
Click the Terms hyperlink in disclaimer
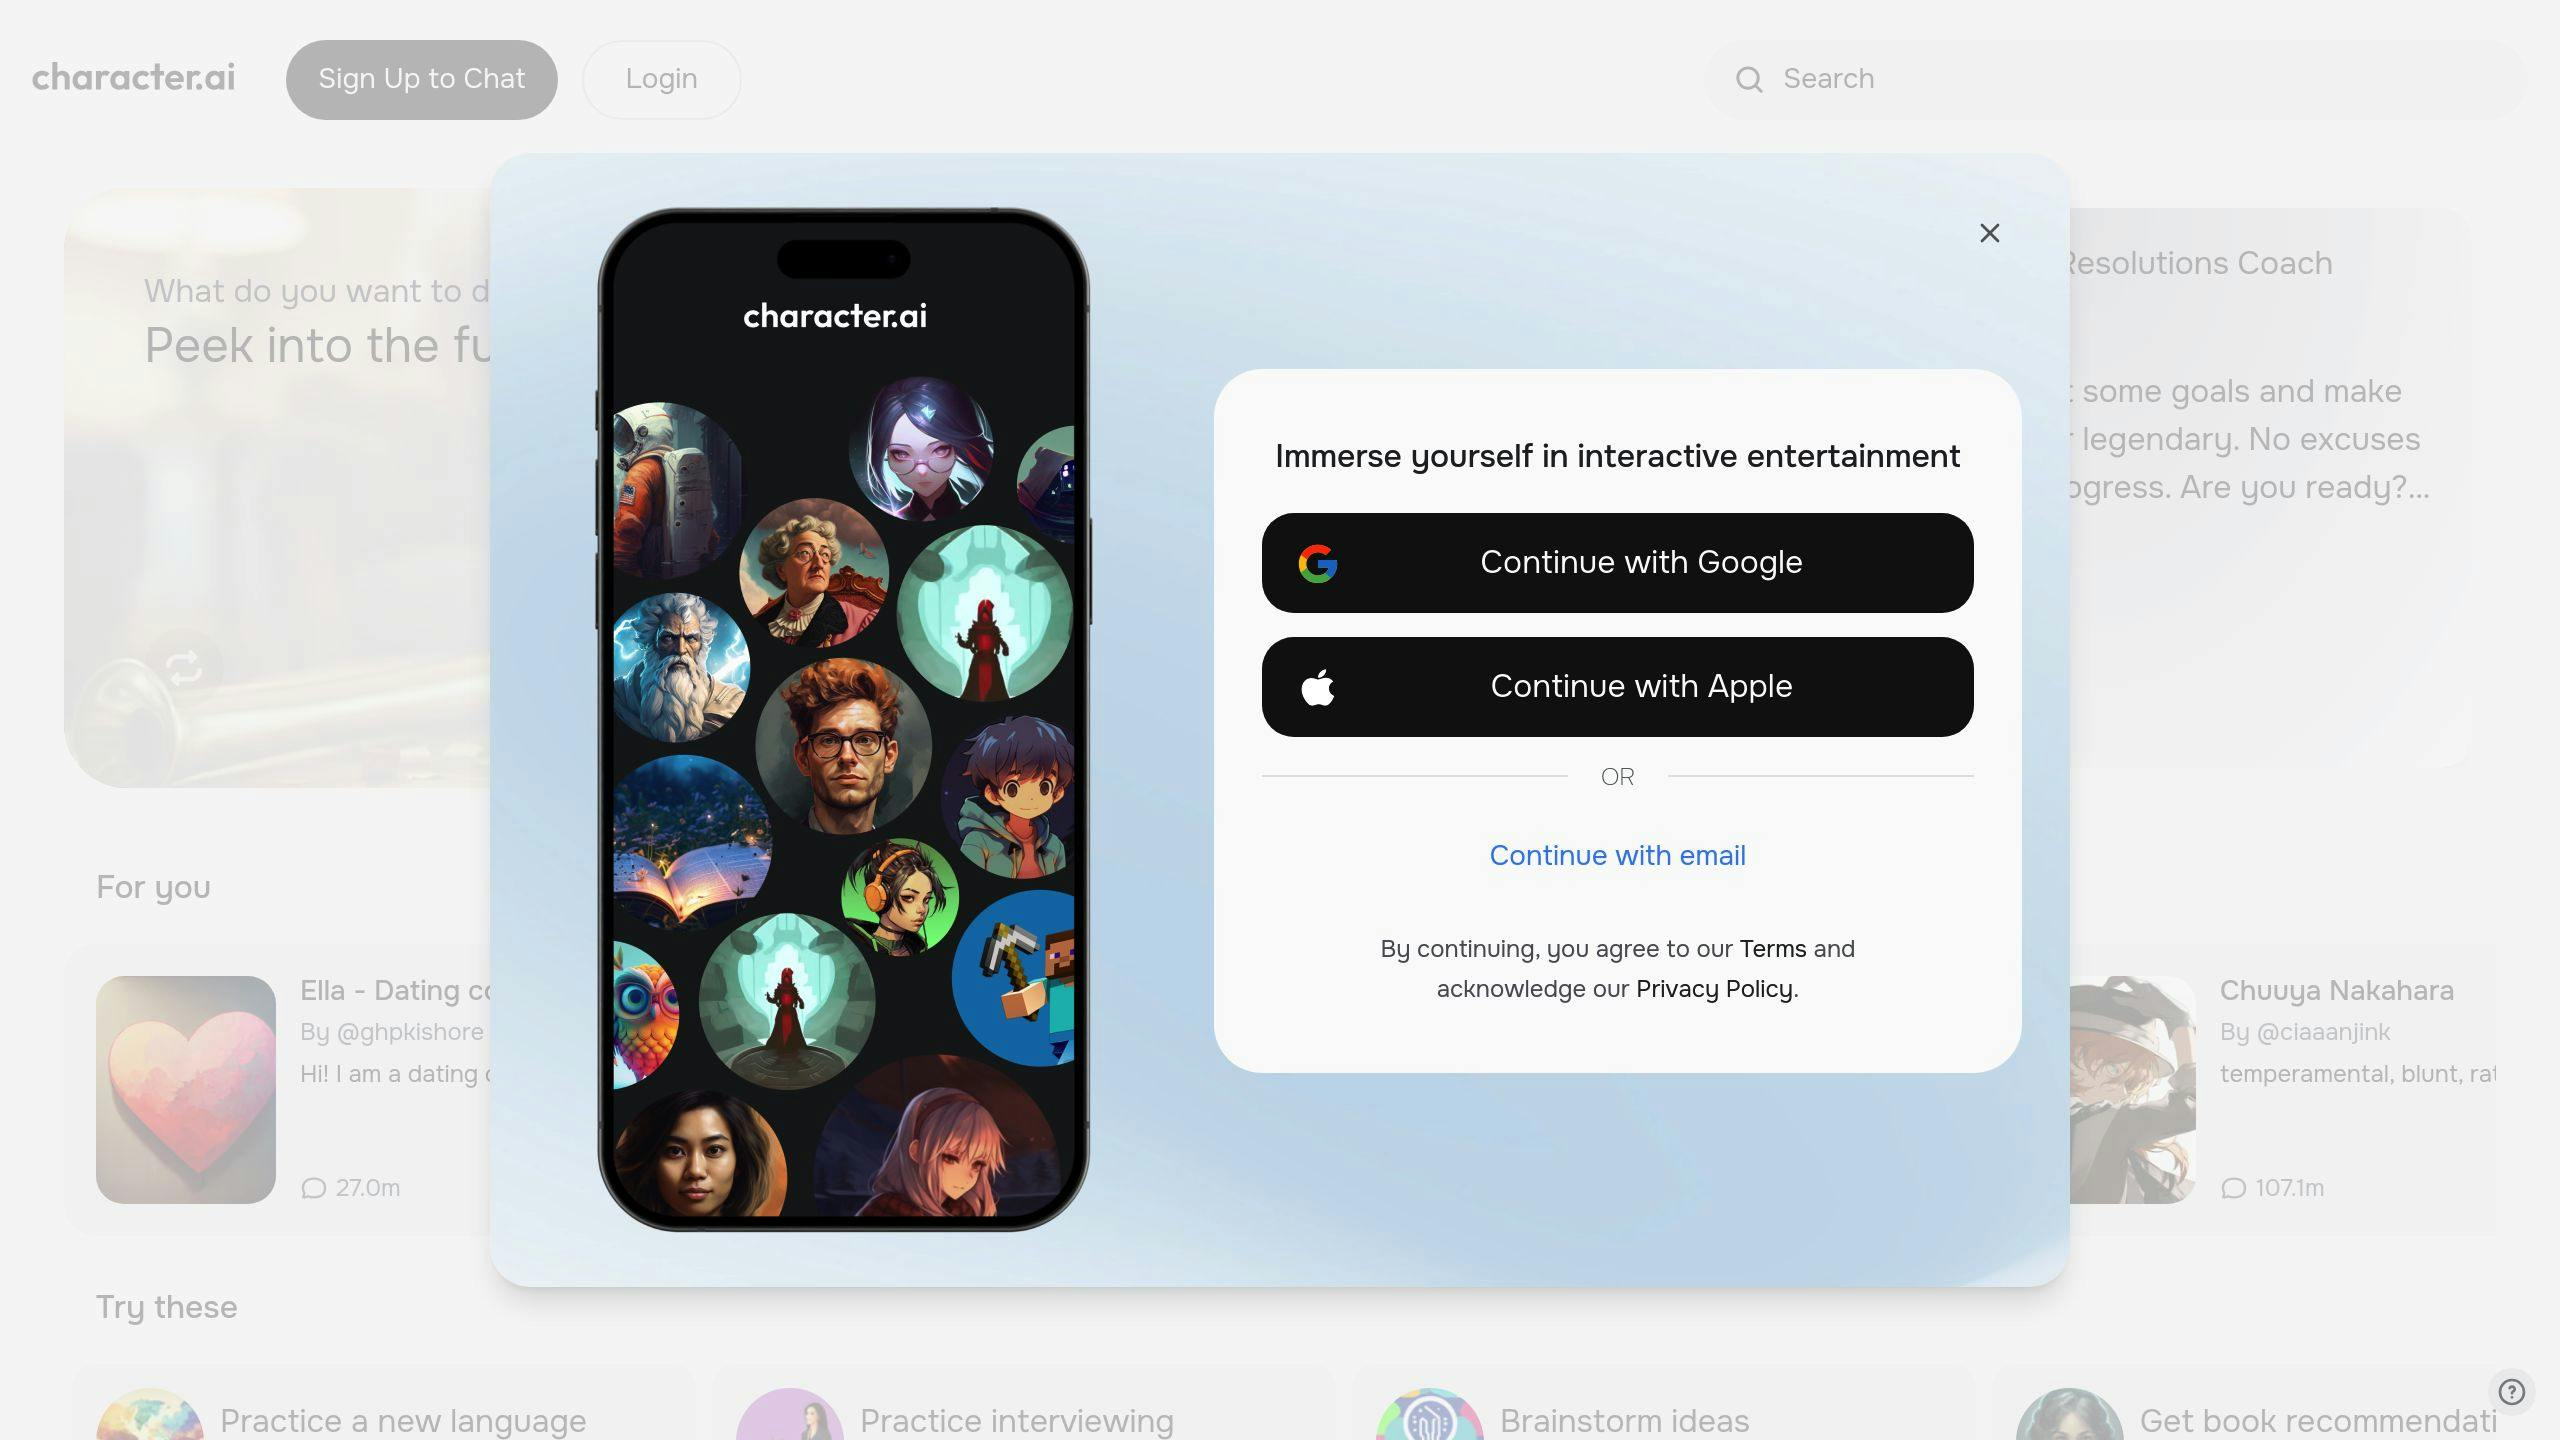click(x=1772, y=948)
